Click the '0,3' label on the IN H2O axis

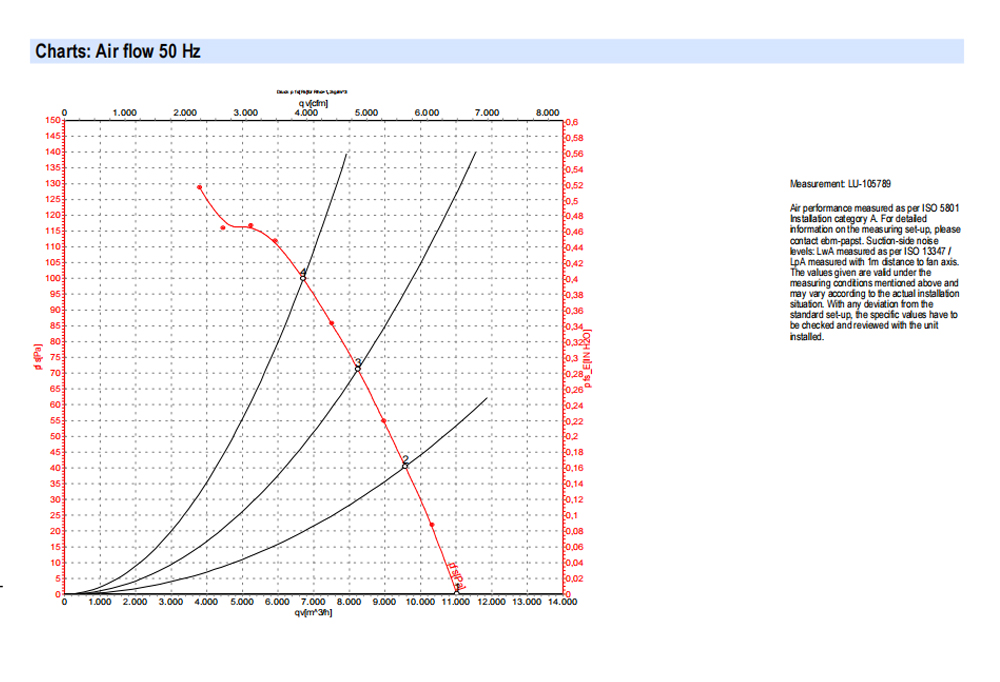(572, 358)
